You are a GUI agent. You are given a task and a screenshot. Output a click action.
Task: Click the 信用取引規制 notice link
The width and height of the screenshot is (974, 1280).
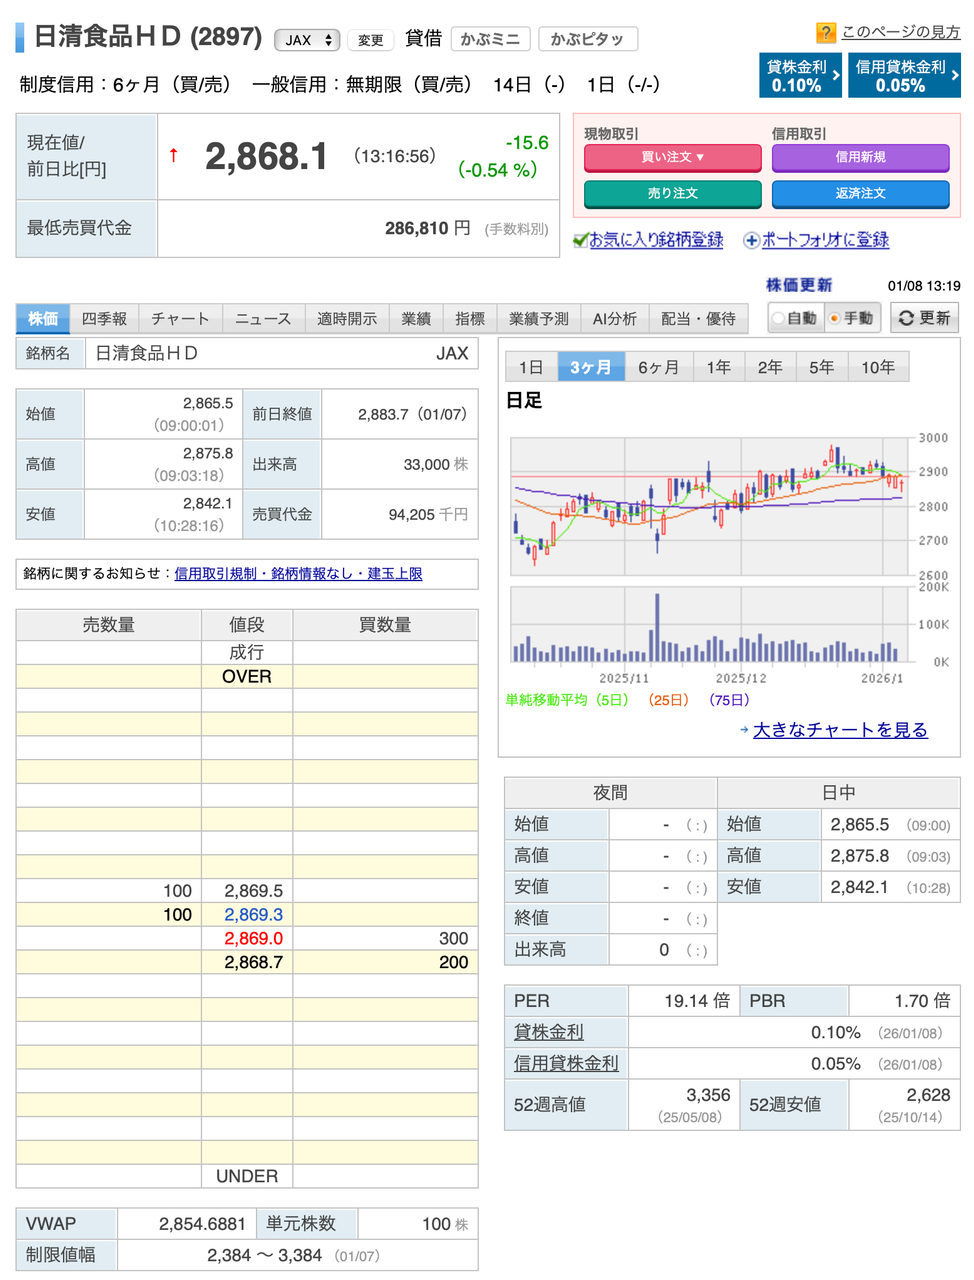[215, 574]
